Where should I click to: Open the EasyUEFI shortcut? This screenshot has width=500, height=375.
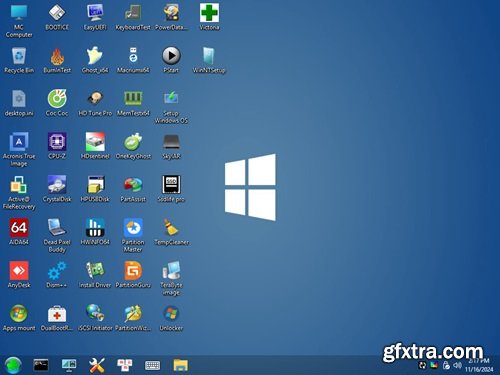coord(95,17)
